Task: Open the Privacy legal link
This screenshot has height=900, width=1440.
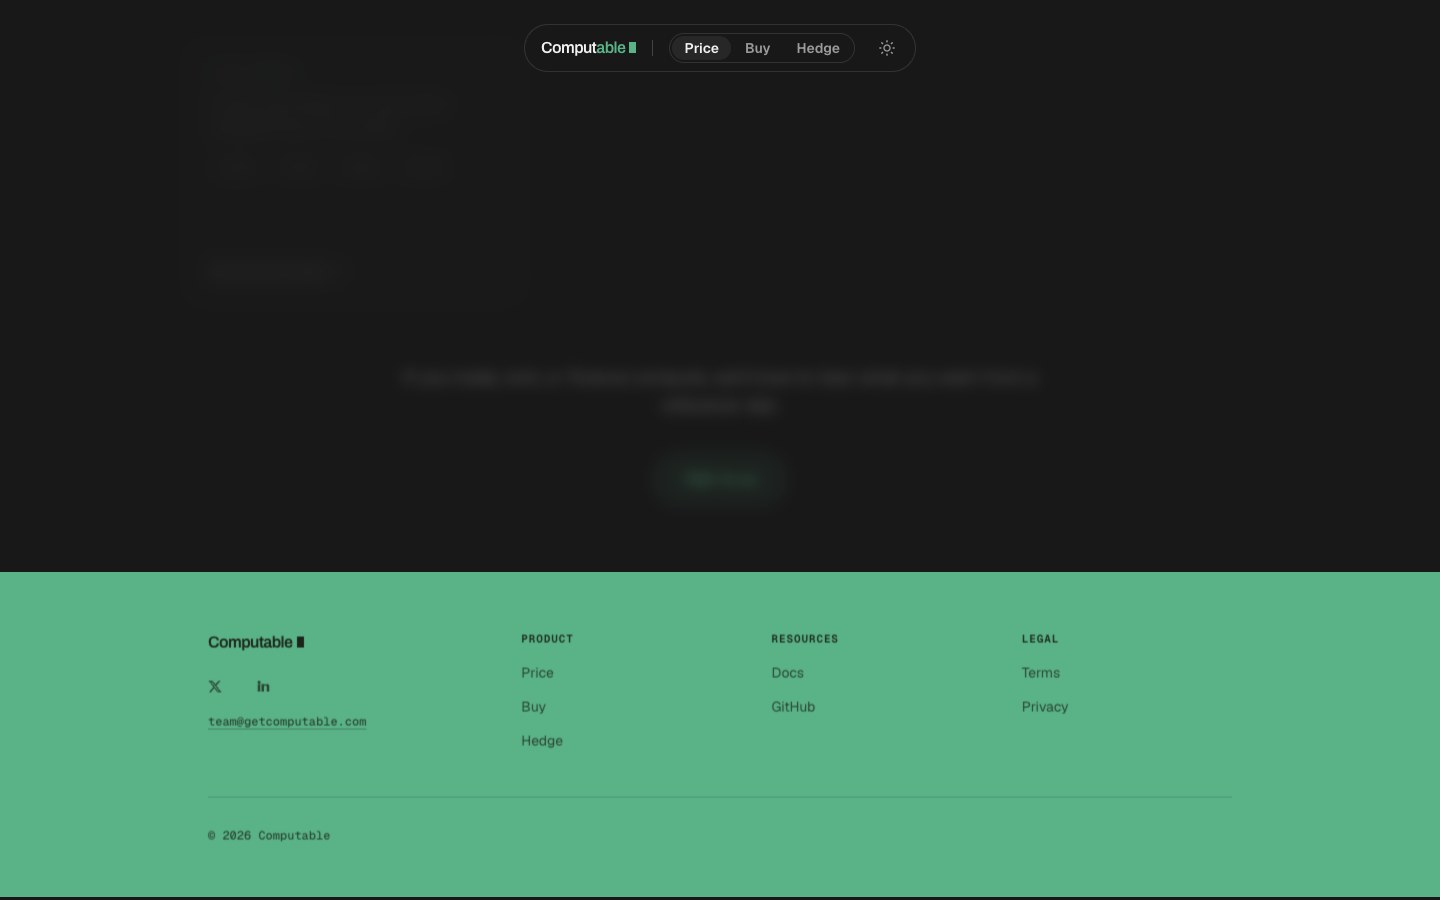Action: click(x=1045, y=707)
